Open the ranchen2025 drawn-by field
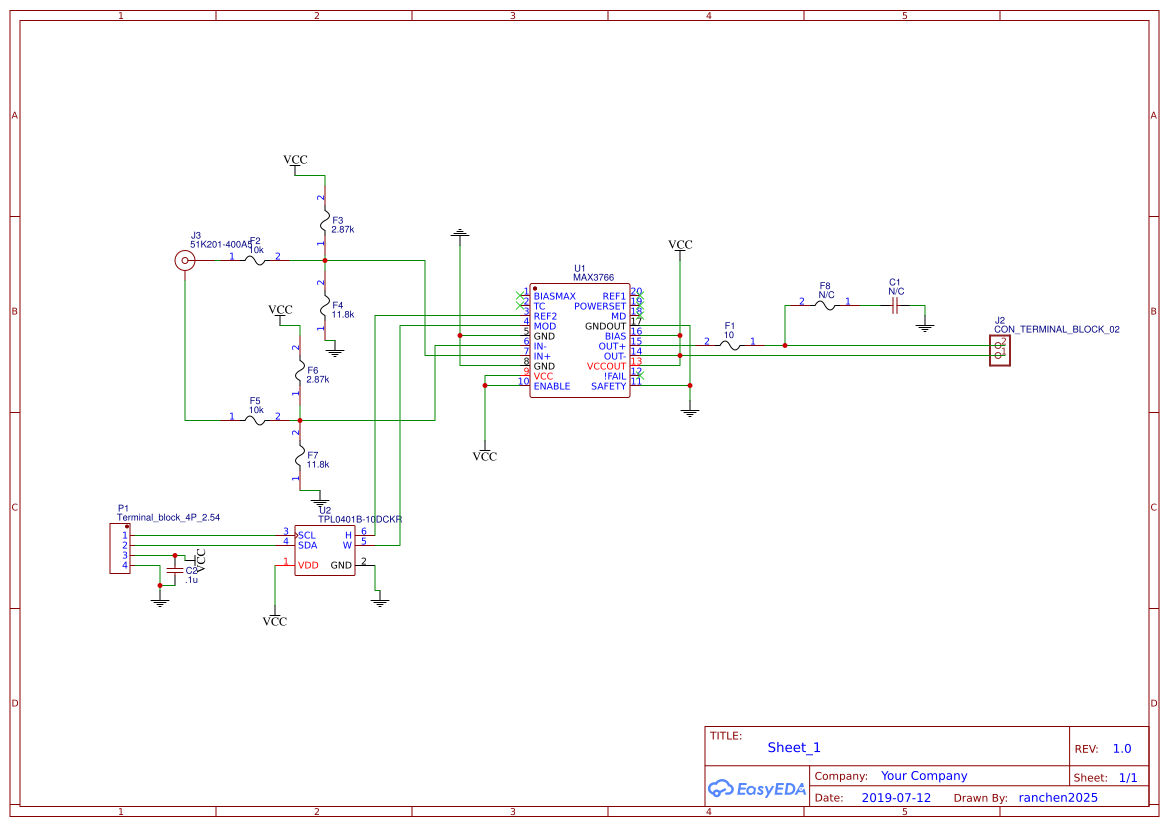 (1058, 797)
